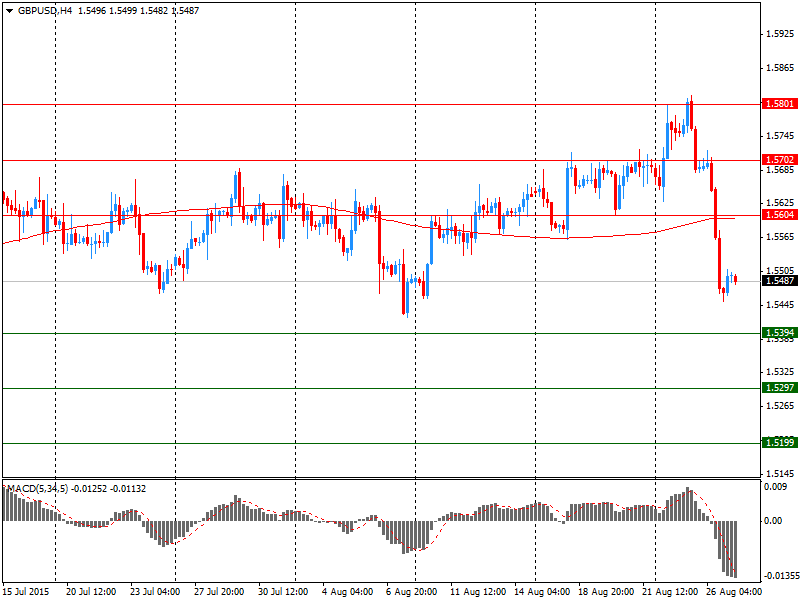Click the 1.5865 price scale value
This screenshot has height=600, width=800.
(x=781, y=68)
